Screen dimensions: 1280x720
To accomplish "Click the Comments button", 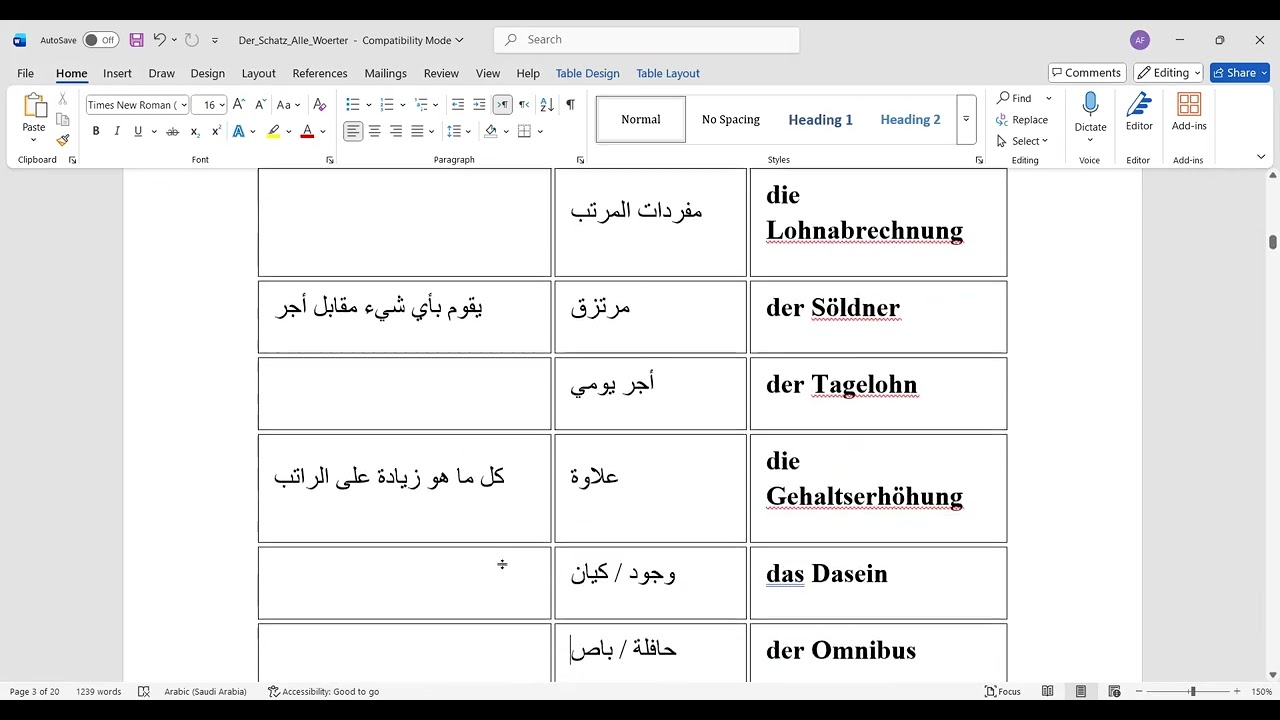I will [1087, 73].
